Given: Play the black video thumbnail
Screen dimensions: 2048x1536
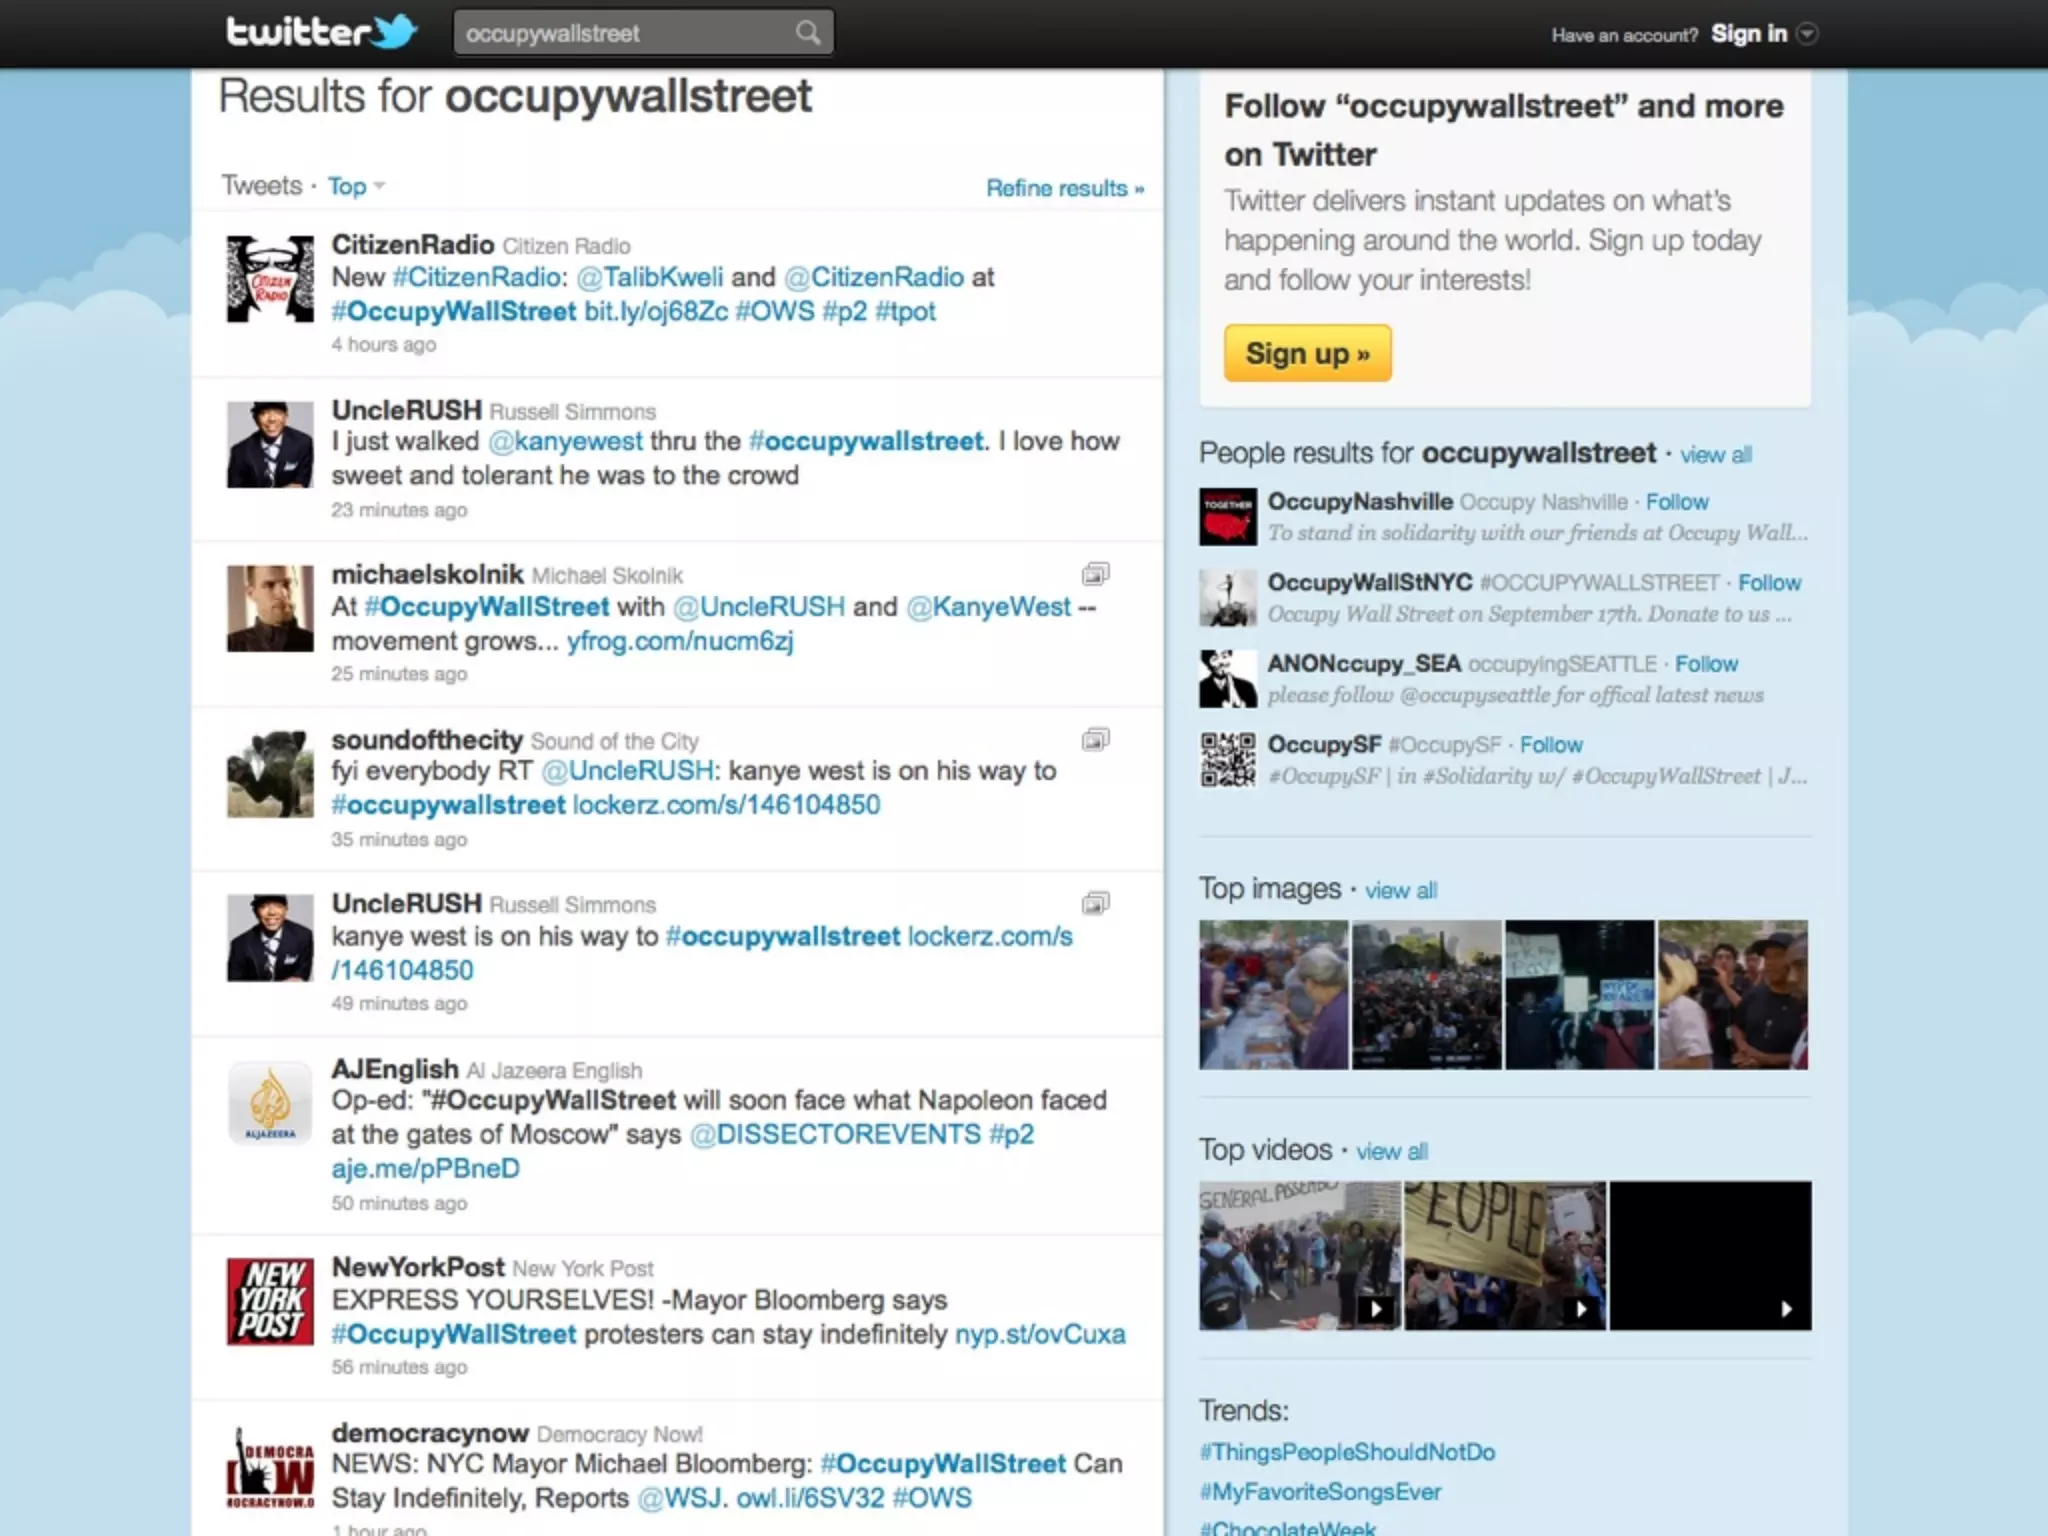Looking at the screenshot, I should coord(1709,1256).
